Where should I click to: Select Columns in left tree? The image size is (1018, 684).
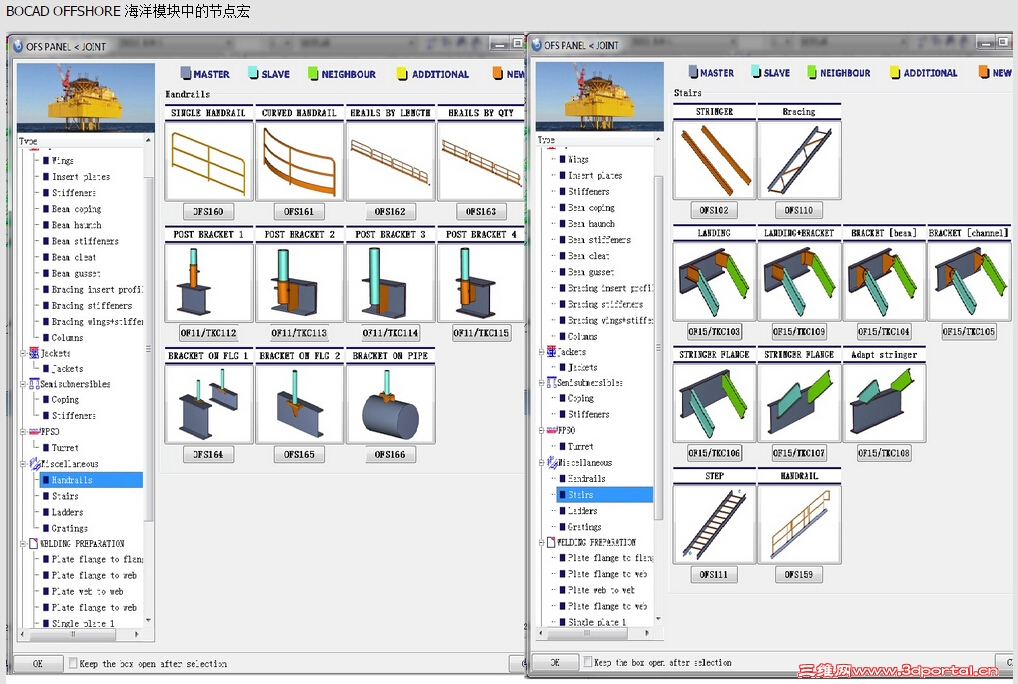coord(67,337)
